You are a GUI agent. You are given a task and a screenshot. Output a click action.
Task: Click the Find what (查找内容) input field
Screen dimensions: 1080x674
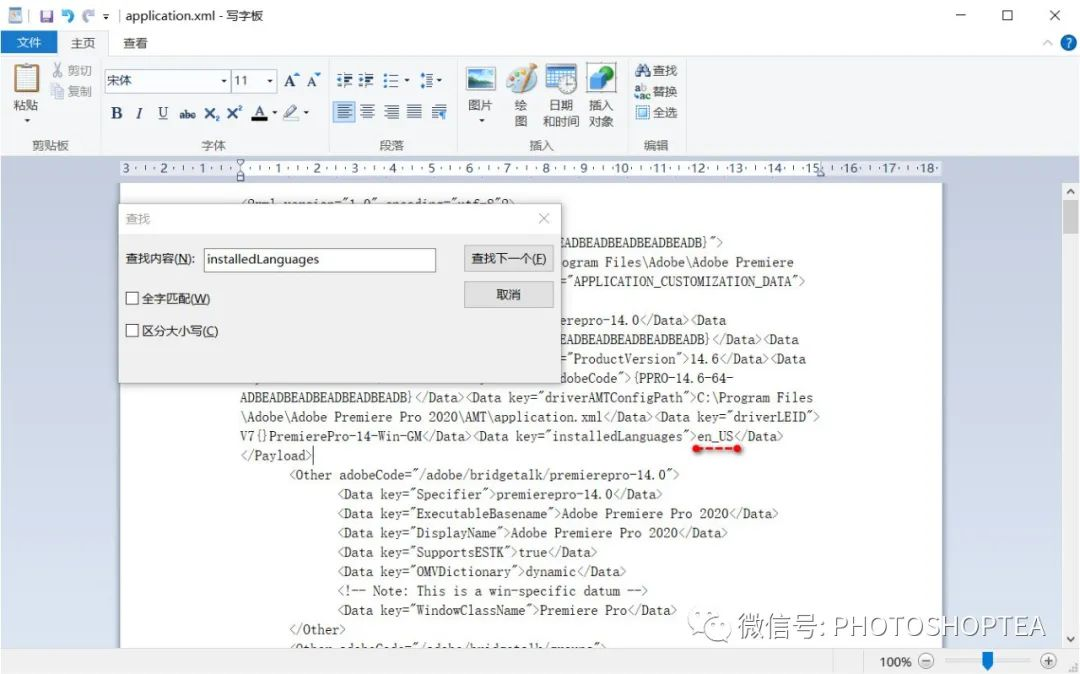click(x=320, y=260)
